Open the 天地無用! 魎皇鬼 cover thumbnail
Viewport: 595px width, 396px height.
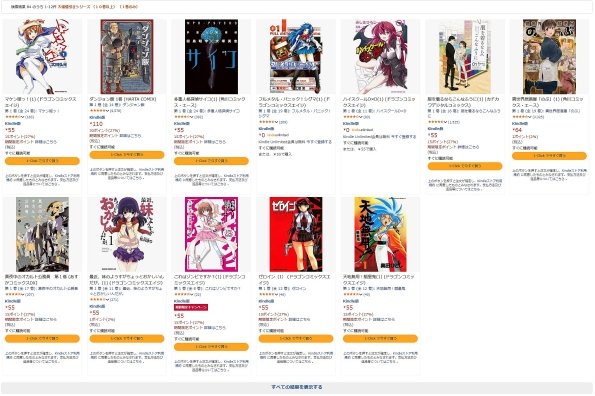coord(380,234)
